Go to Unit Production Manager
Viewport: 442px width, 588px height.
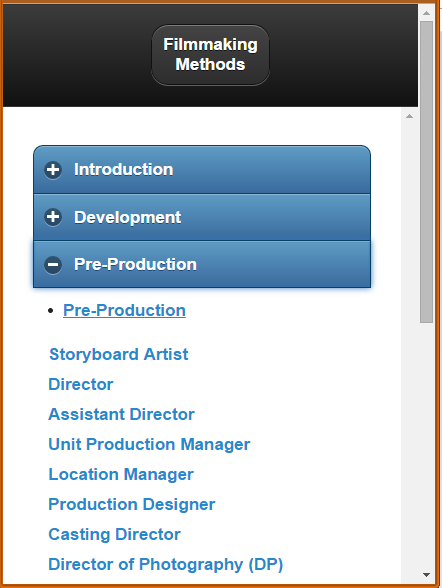coord(149,444)
